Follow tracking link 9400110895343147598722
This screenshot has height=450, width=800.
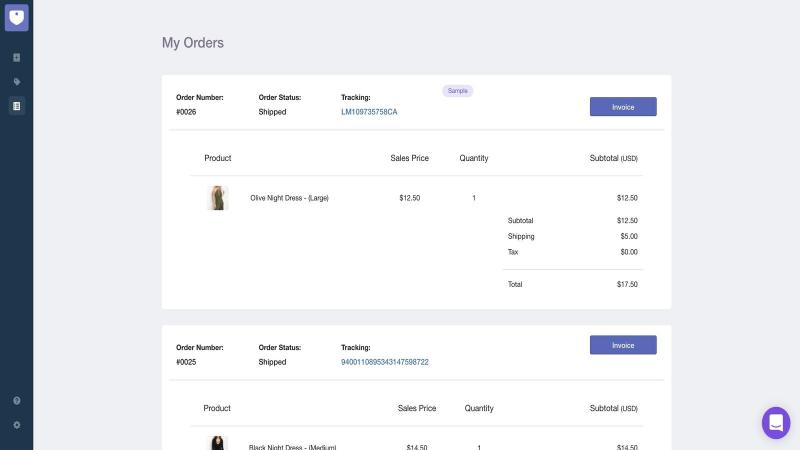click(385, 362)
